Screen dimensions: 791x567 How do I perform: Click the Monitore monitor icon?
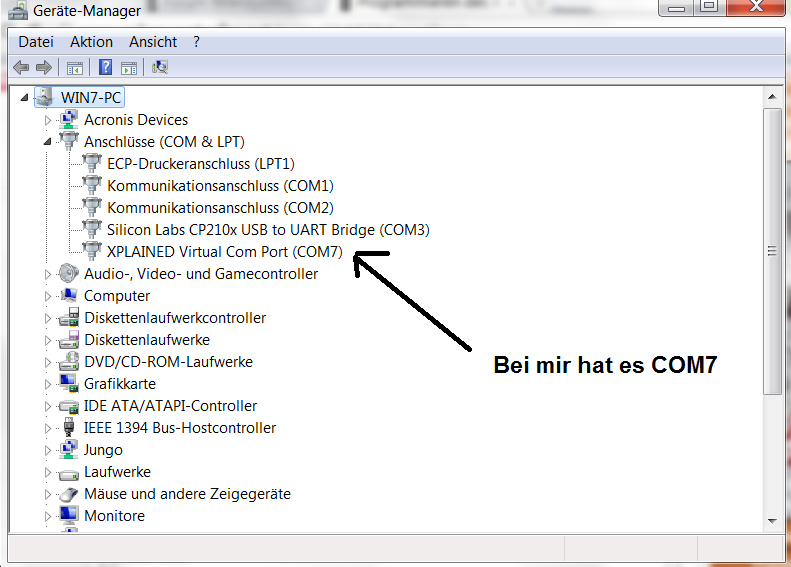[x=69, y=515]
